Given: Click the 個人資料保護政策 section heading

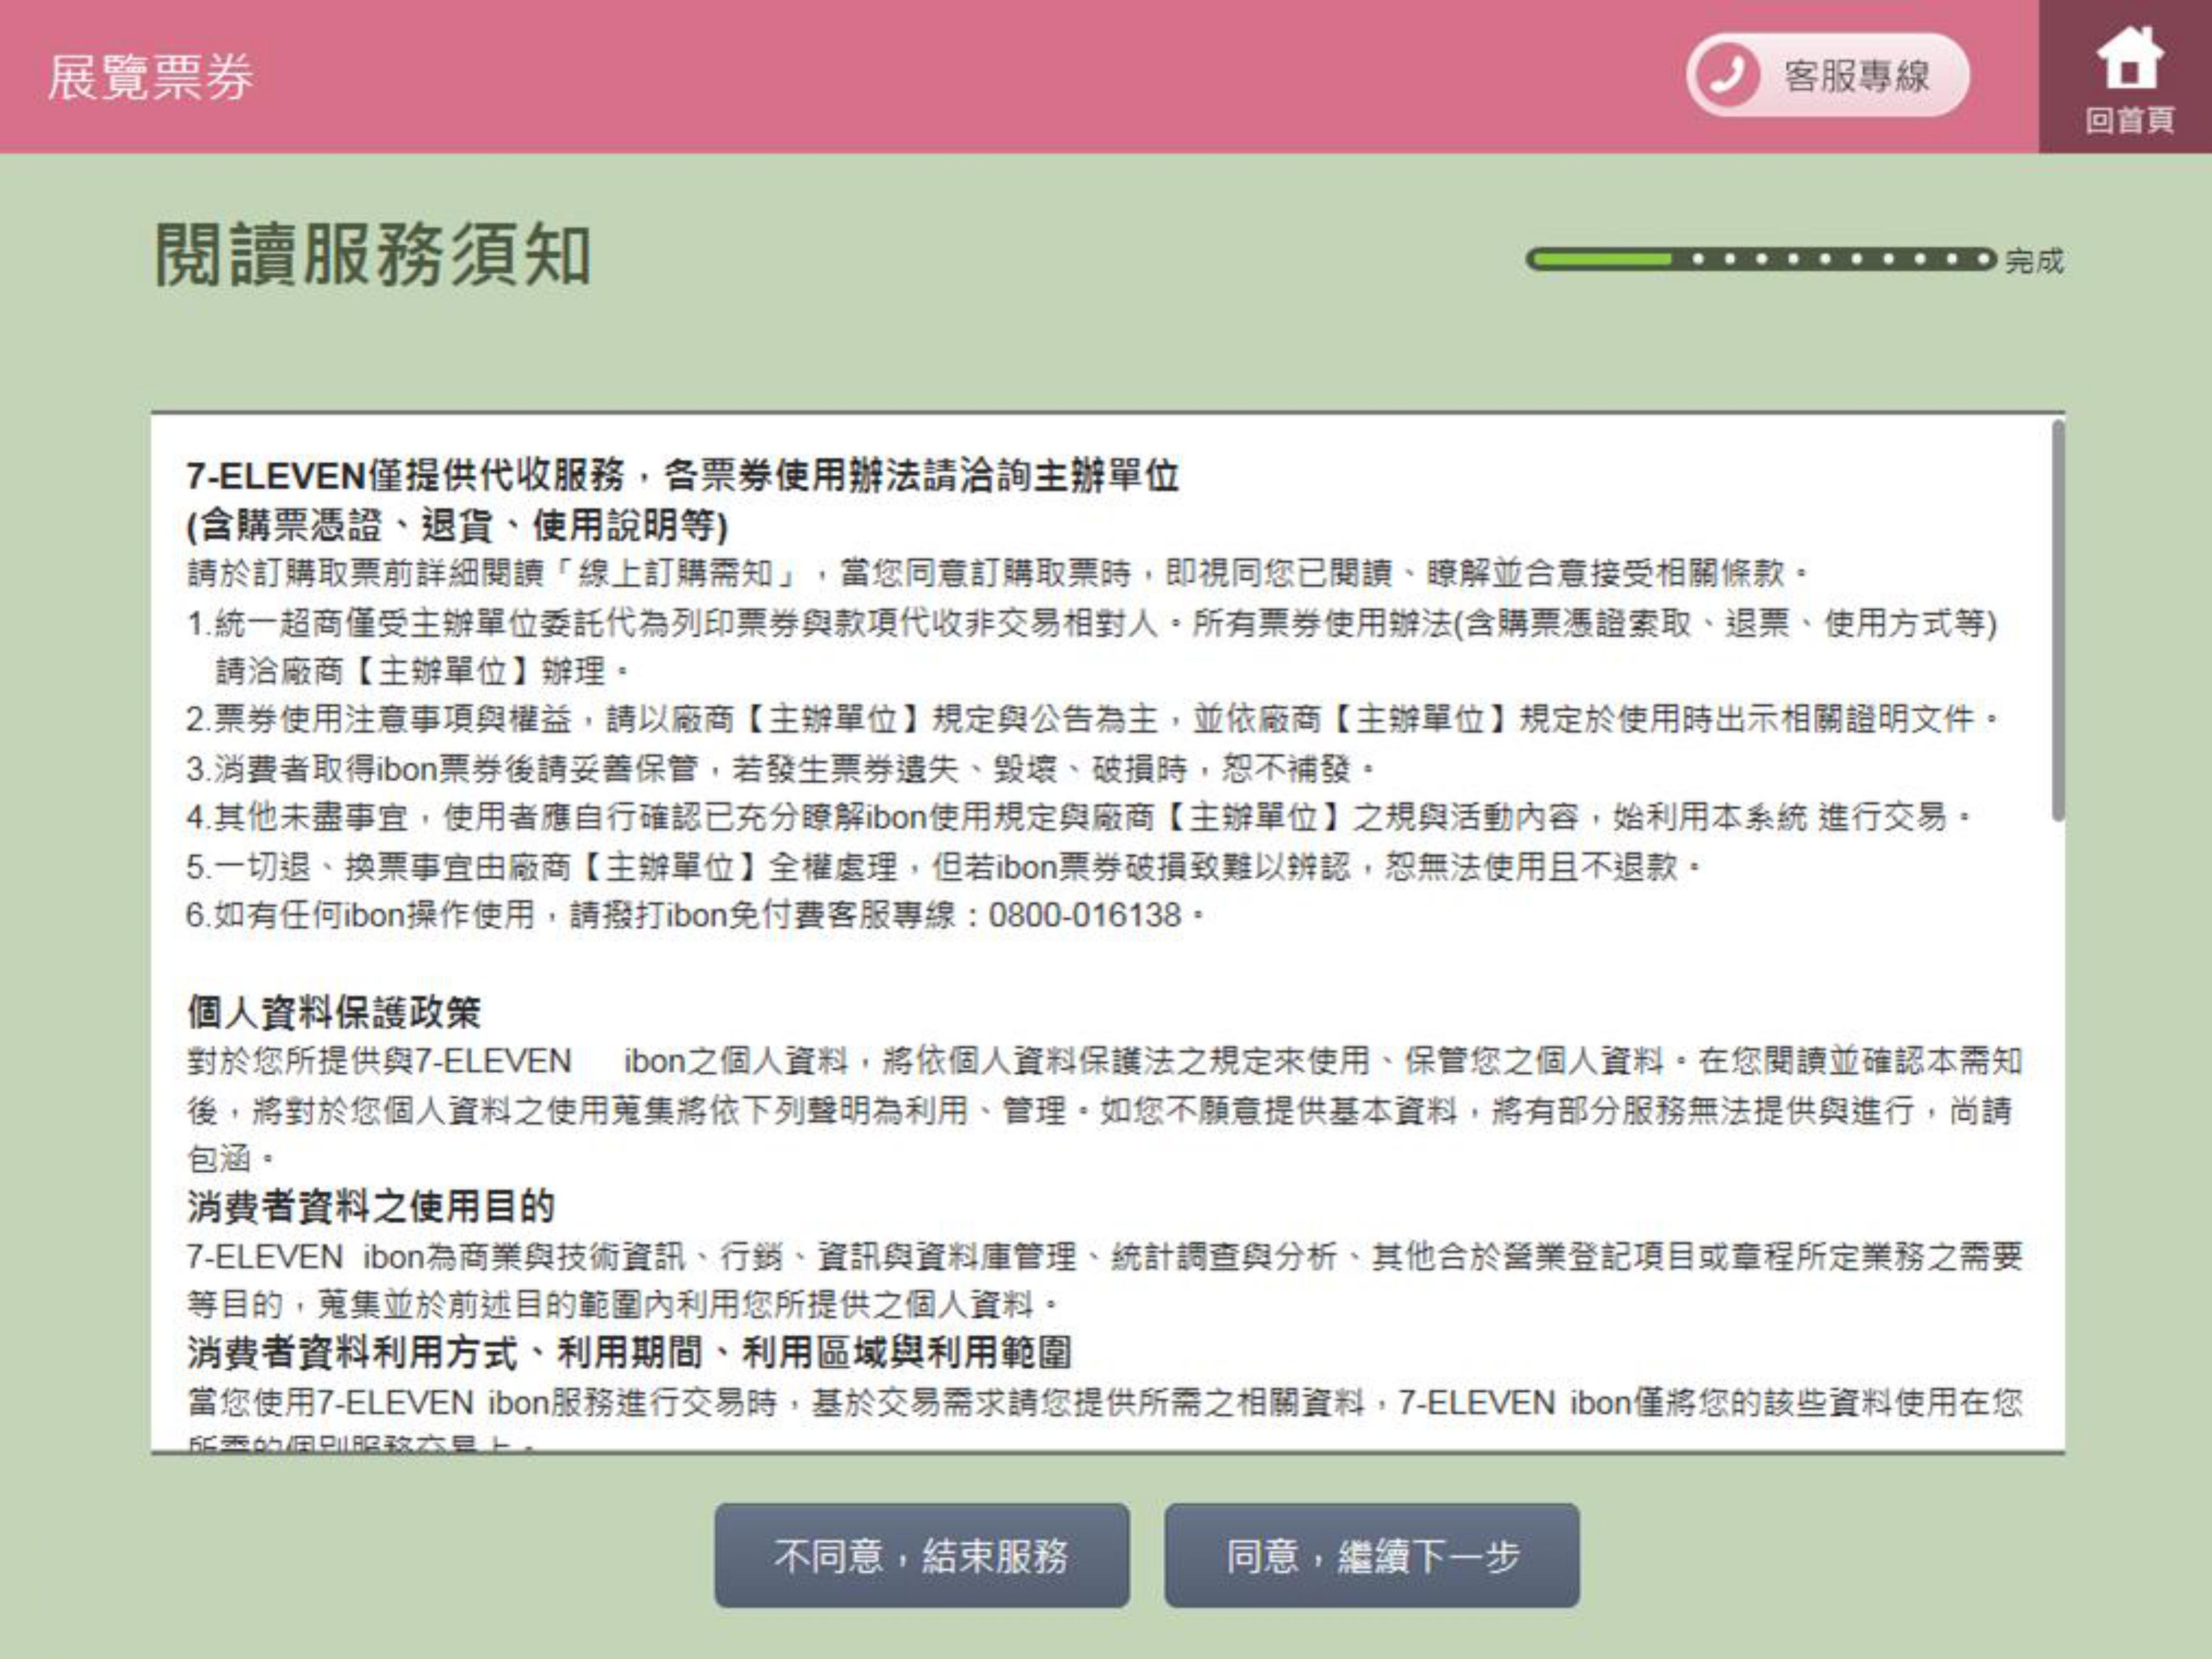Looking at the screenshot, I should (334, 1012).
